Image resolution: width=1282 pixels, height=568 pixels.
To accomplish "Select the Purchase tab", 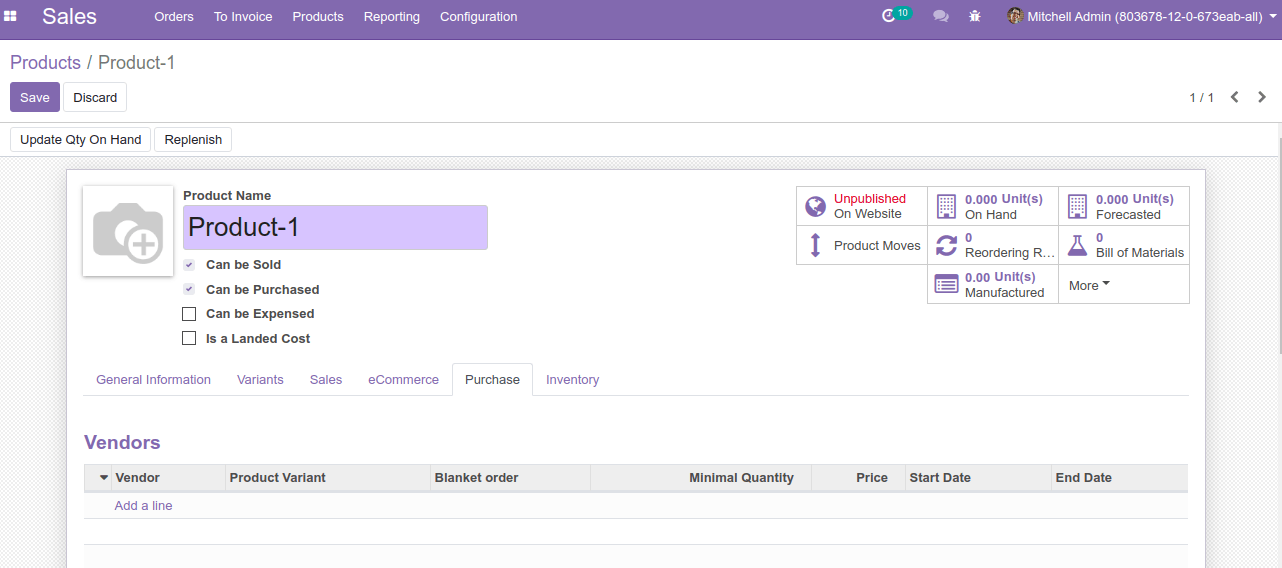I will (492, 380).
